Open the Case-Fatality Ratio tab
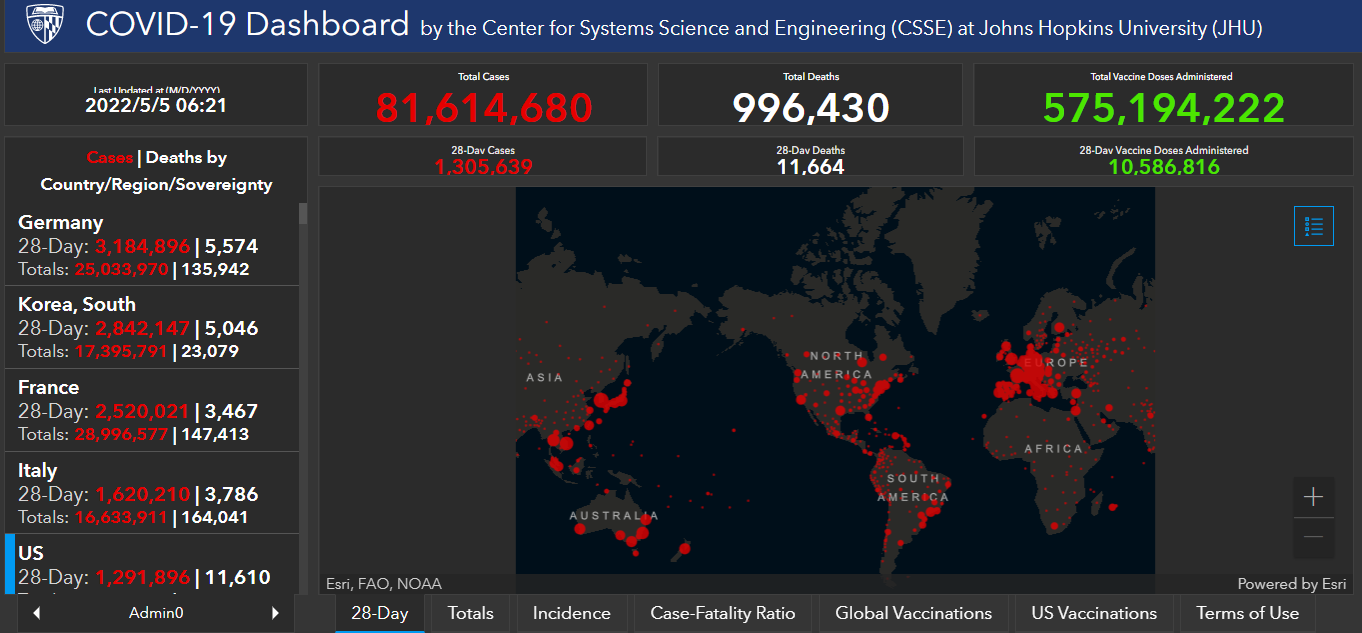Screen dimensions: 1362x633 click(723, 613)
